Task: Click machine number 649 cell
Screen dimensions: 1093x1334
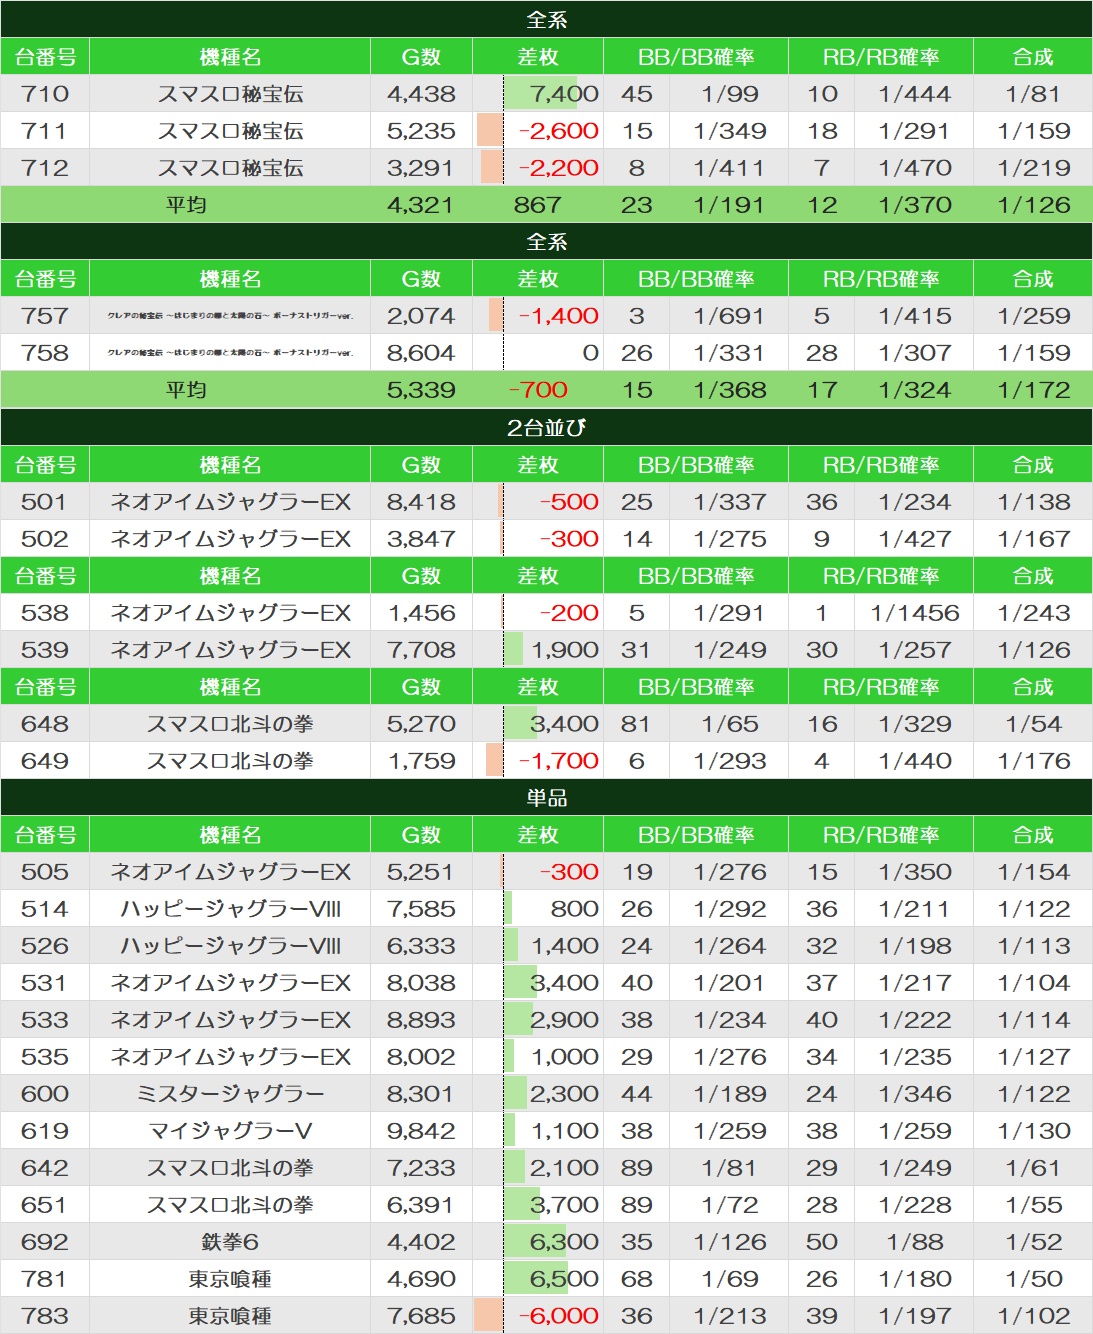Action: click(x=45, y=760)
